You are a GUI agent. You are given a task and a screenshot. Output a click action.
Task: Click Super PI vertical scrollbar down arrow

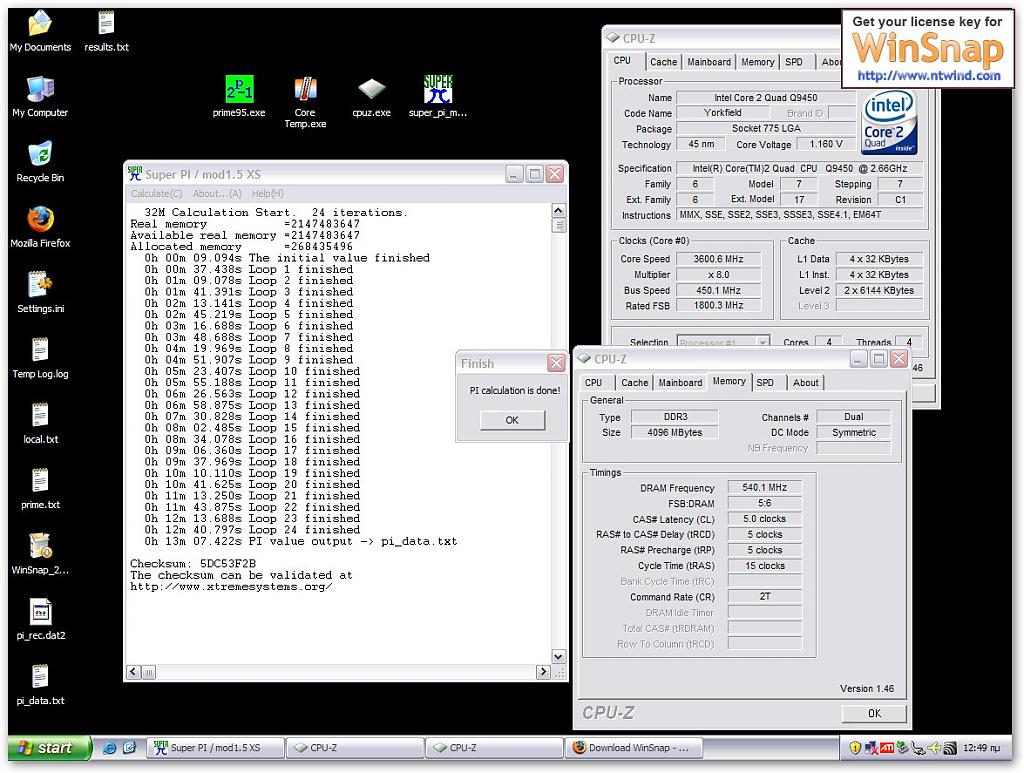pos(558,656)
